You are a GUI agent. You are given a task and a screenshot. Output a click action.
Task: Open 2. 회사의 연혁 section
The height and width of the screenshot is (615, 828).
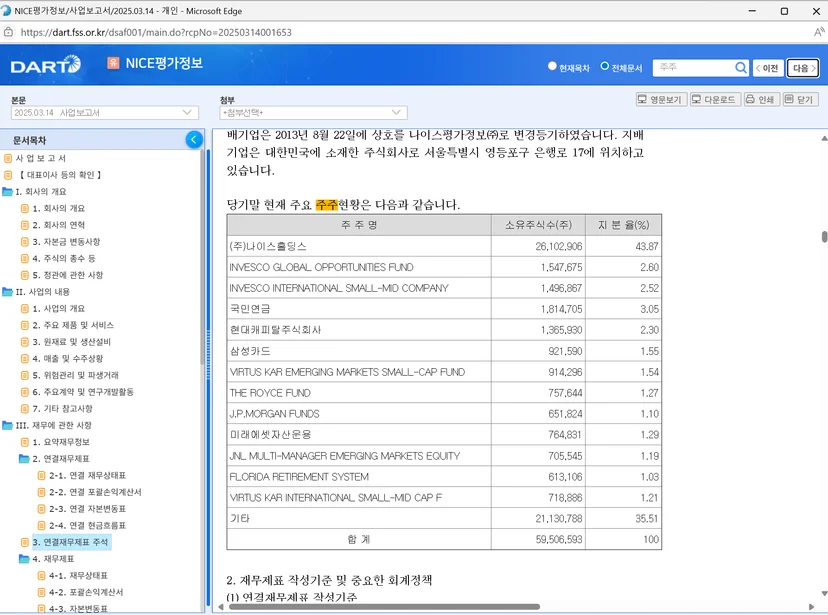[59, 225]
